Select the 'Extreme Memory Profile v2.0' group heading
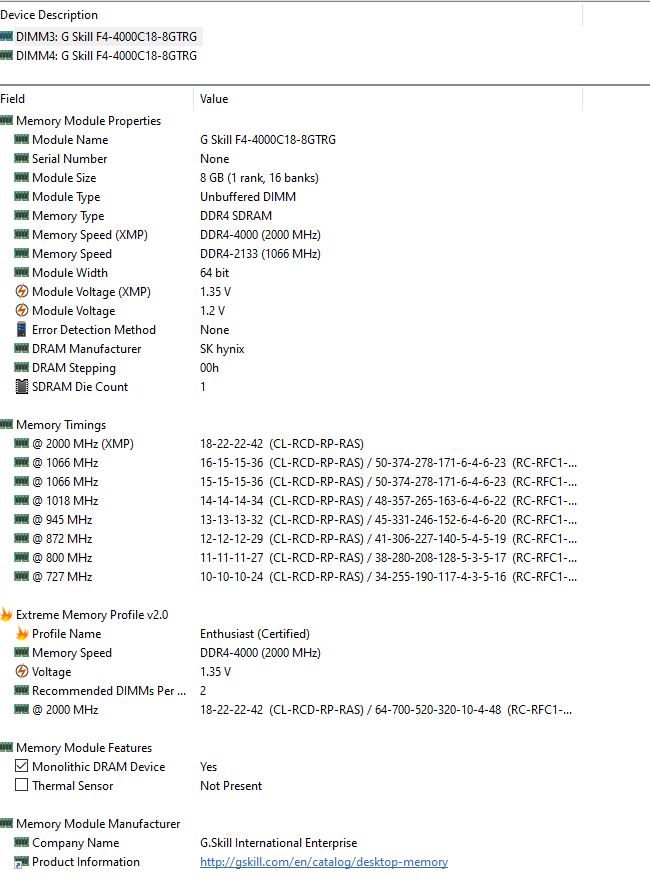The image size is (650, 894). pyautogui.click(x=92, y=615)
